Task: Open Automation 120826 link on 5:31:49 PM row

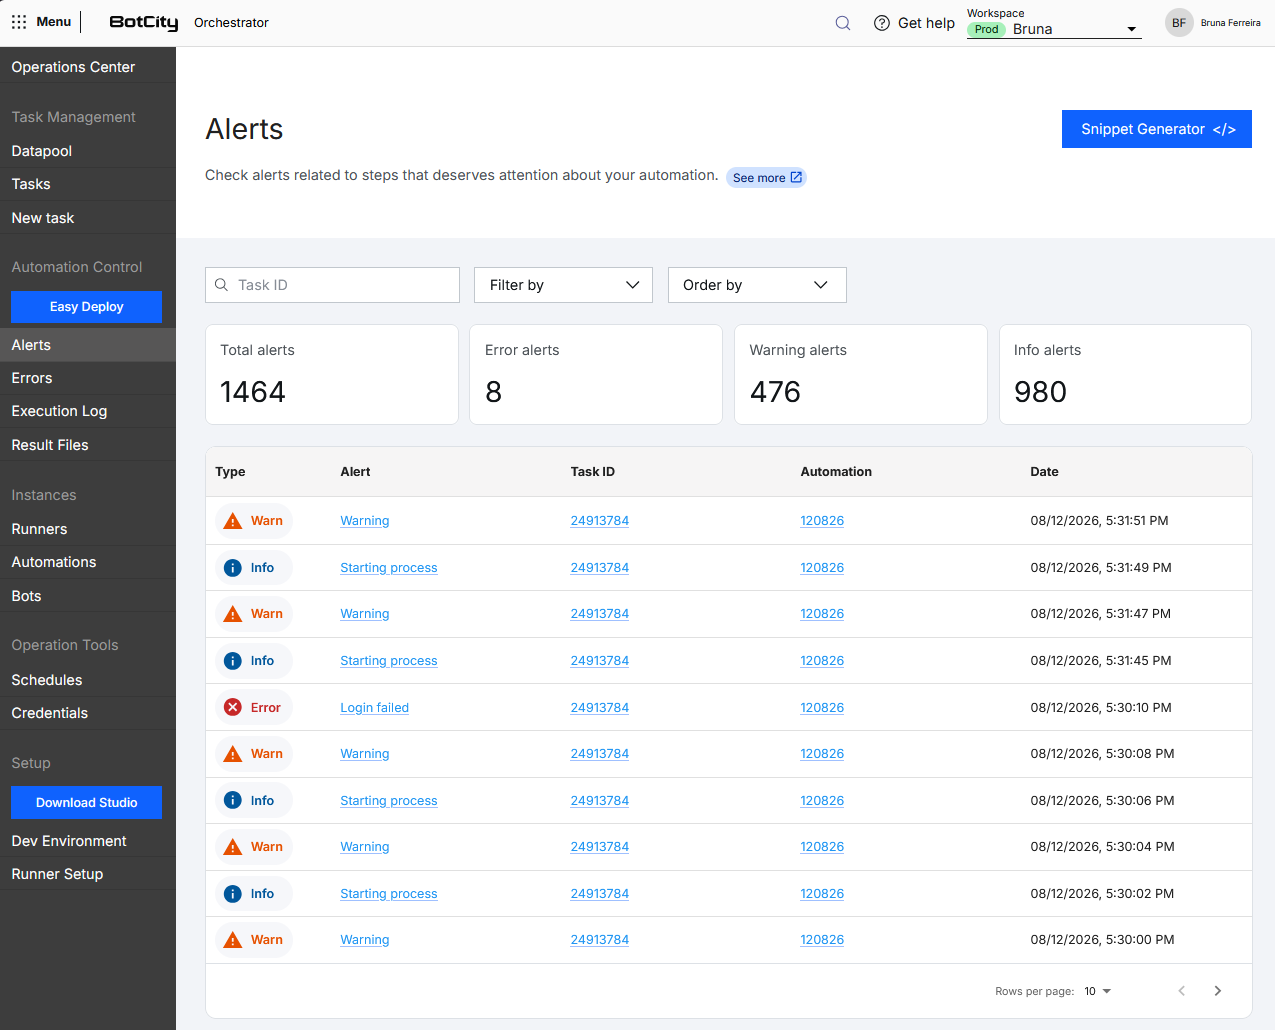Action: (x=822, y=568)
